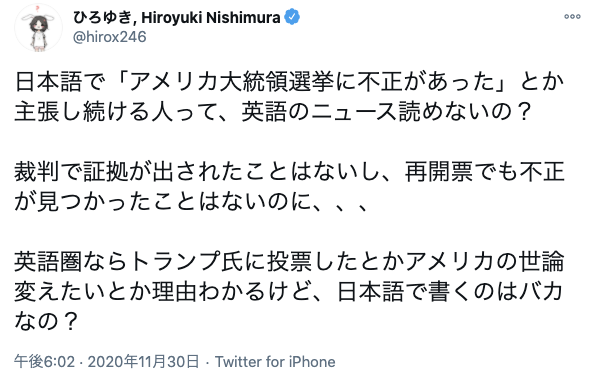The image size is (596, 386).
Task: Click the date 2020年11月30日
Action: tap(143, 361)
